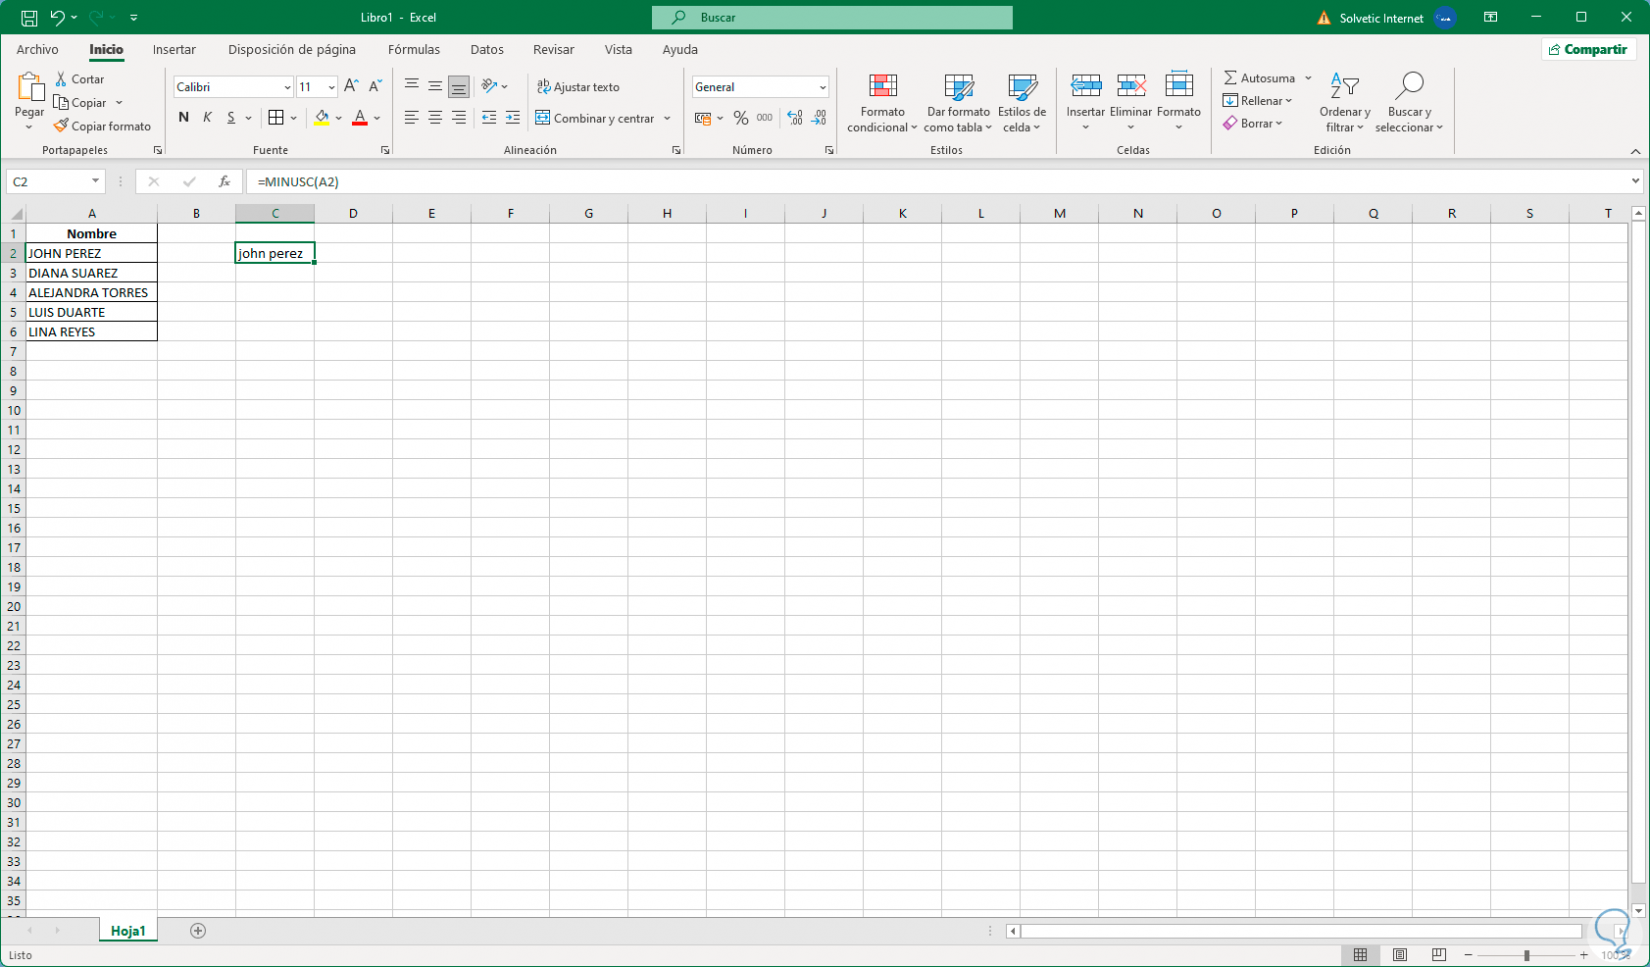Open the Archivo menu
The height and width of the screenshot is (967, 1650).
(x=37, y=49)
